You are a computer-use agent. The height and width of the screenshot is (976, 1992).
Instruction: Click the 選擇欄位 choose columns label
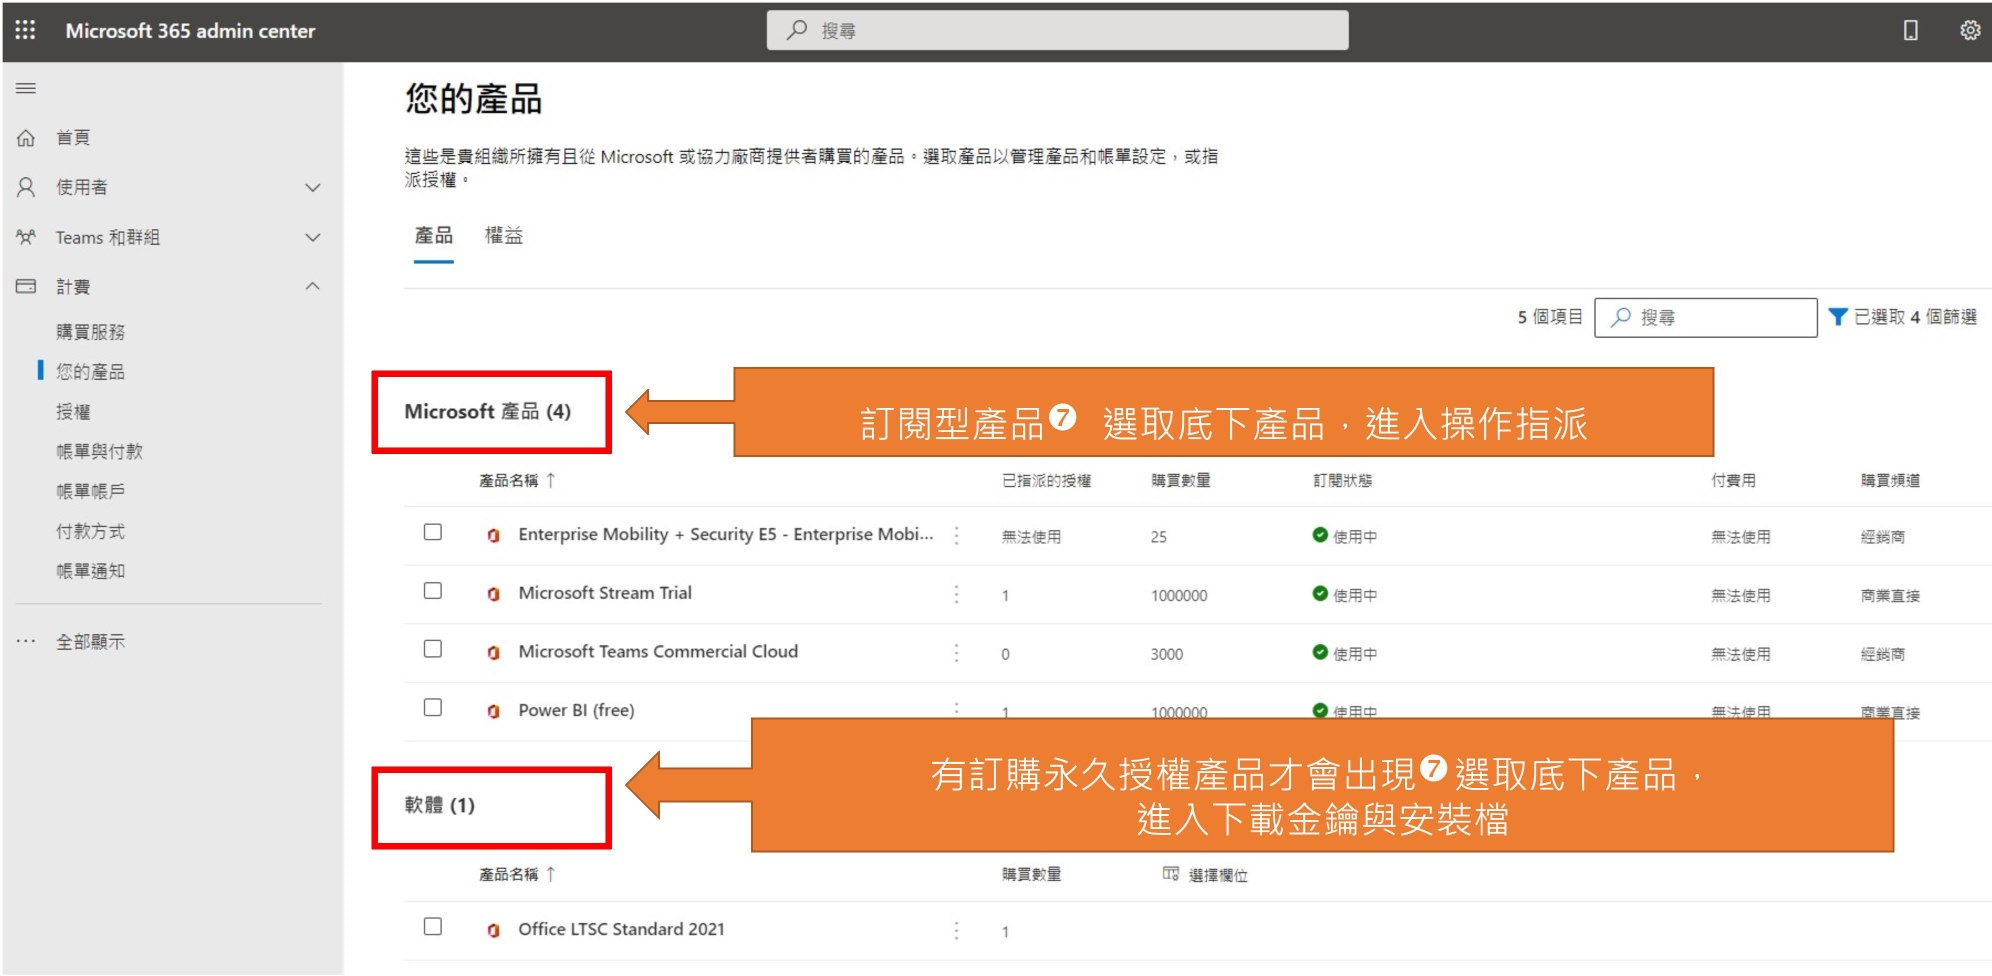point(1217,875)
